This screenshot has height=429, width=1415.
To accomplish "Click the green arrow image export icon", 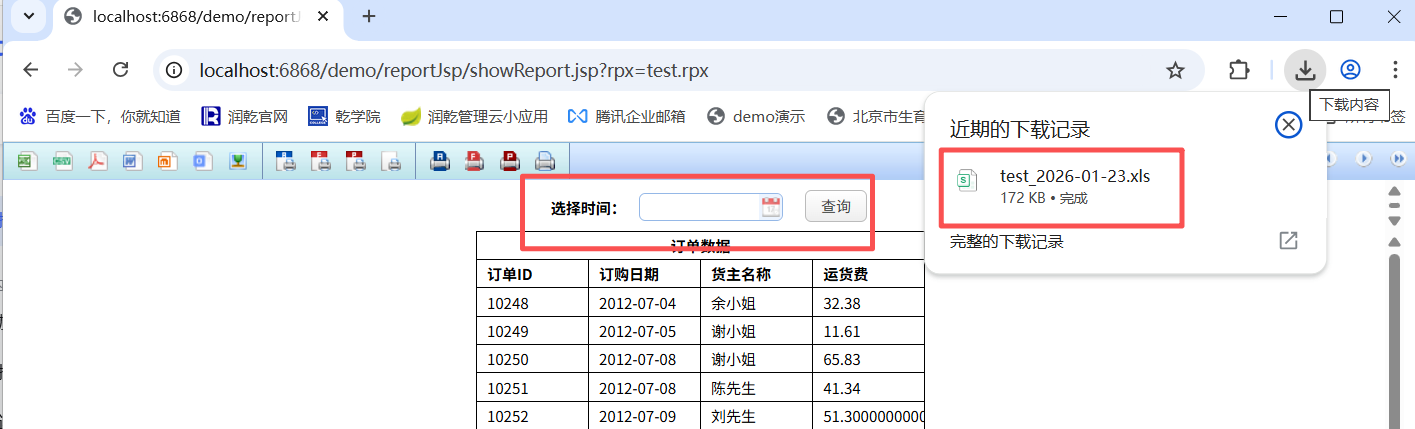I will click(x=238, y=160).
